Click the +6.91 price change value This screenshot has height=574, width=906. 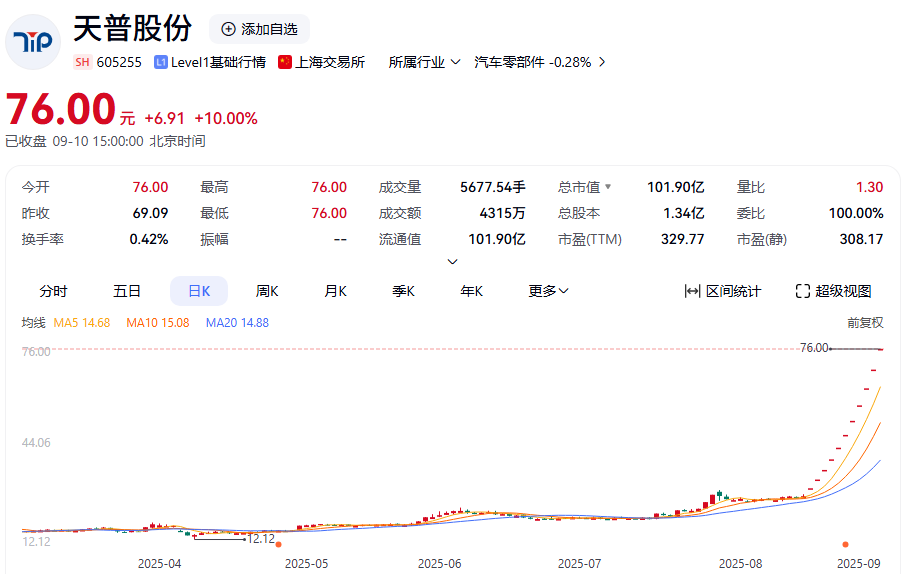tap(165, 118)
